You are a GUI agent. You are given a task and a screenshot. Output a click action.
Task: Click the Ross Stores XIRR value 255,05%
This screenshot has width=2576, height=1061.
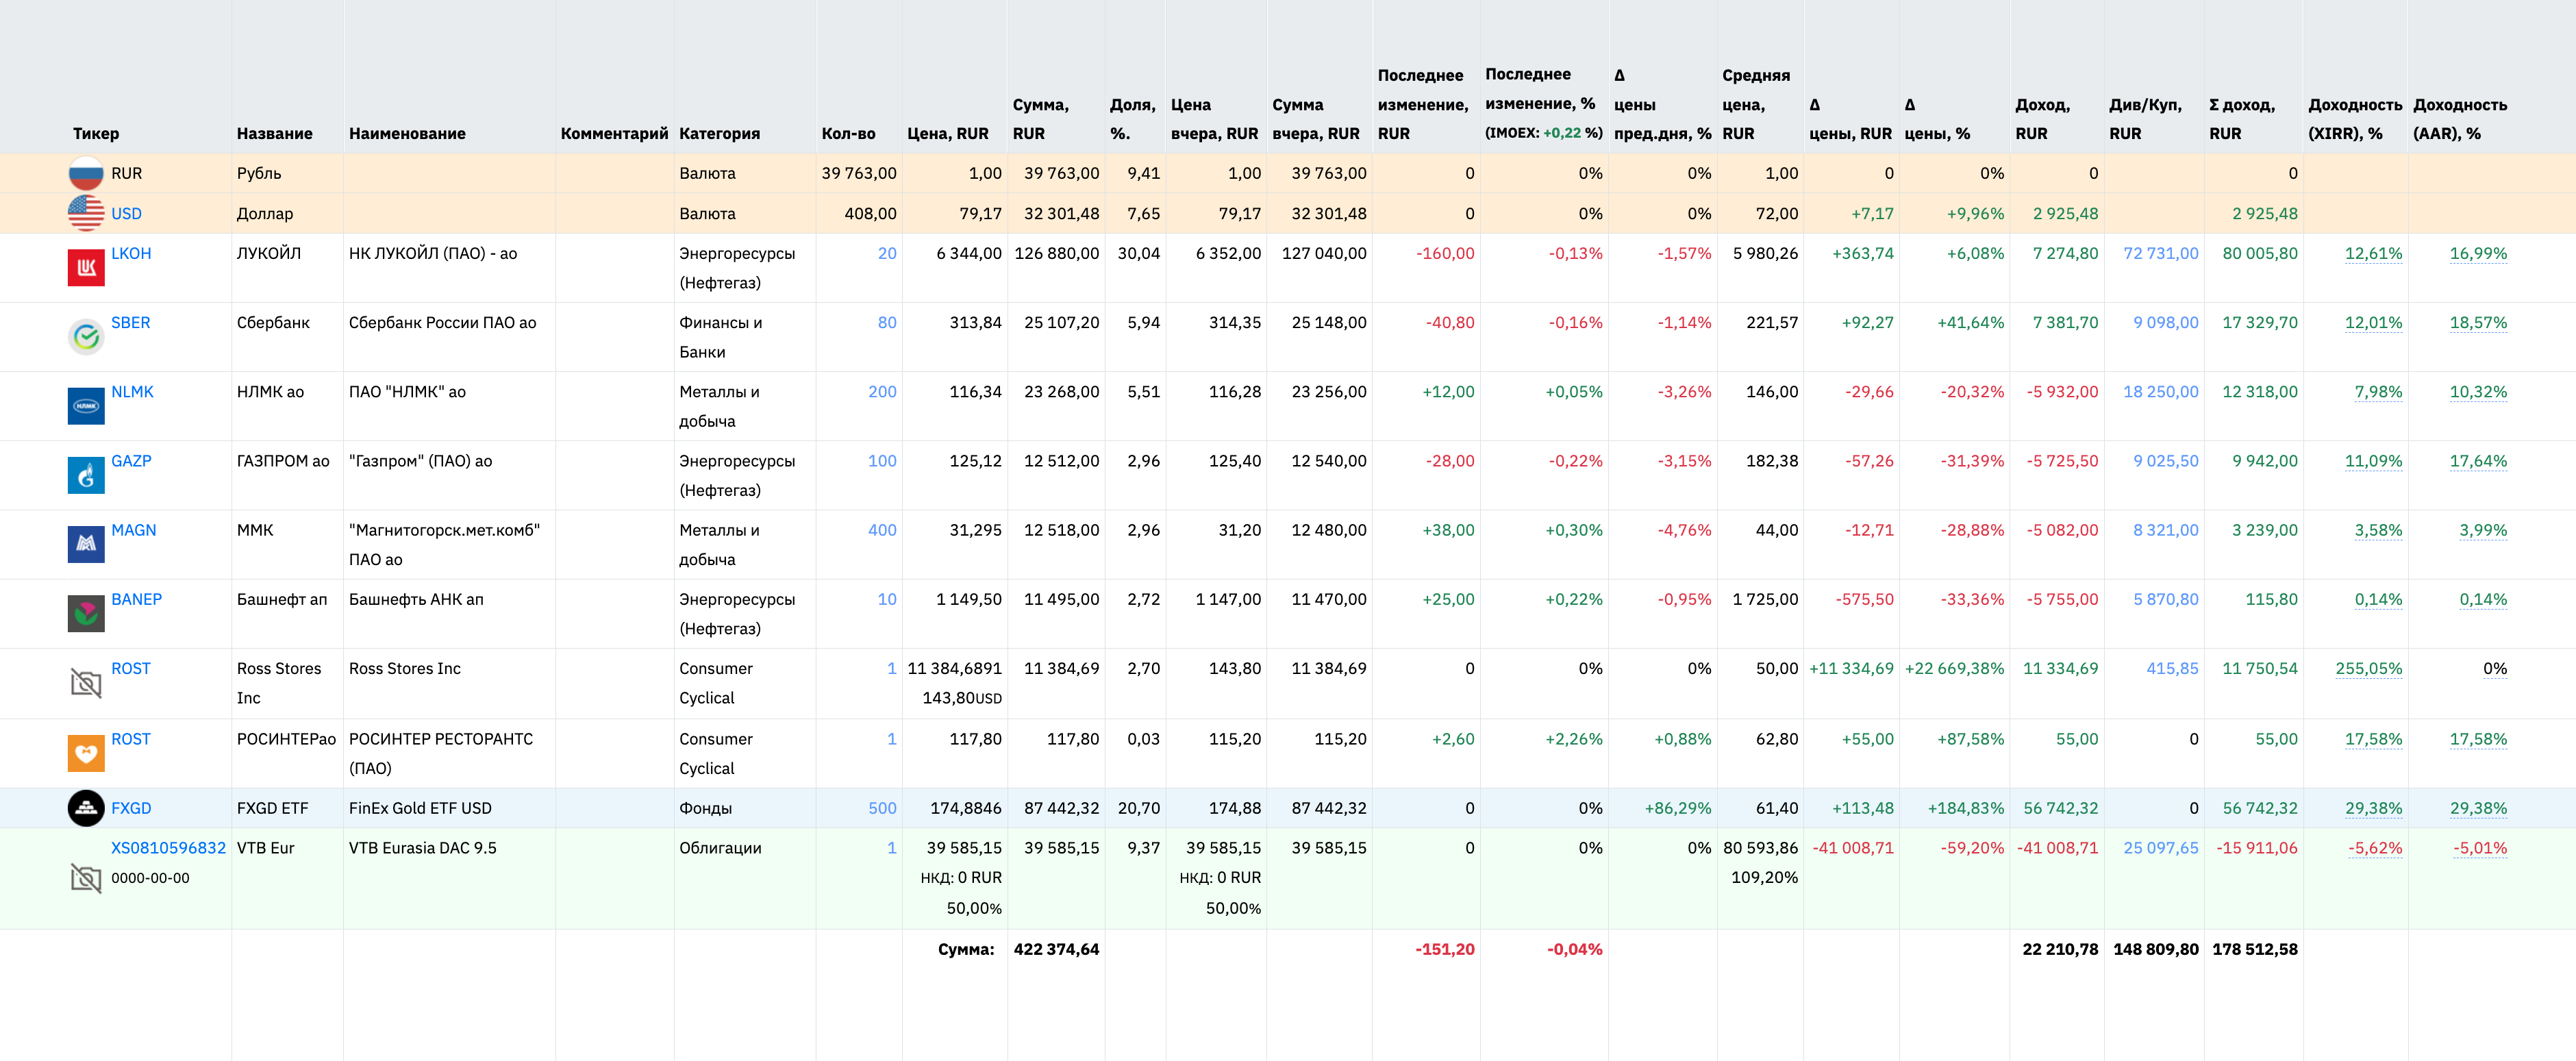(2368, 668)
